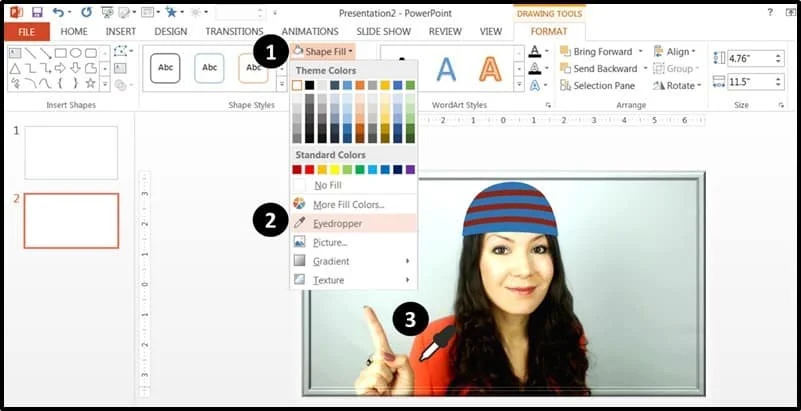Select the Text Box shape in the shapes gallery
This screenshot has width=801, height=411.
point(15,53)
